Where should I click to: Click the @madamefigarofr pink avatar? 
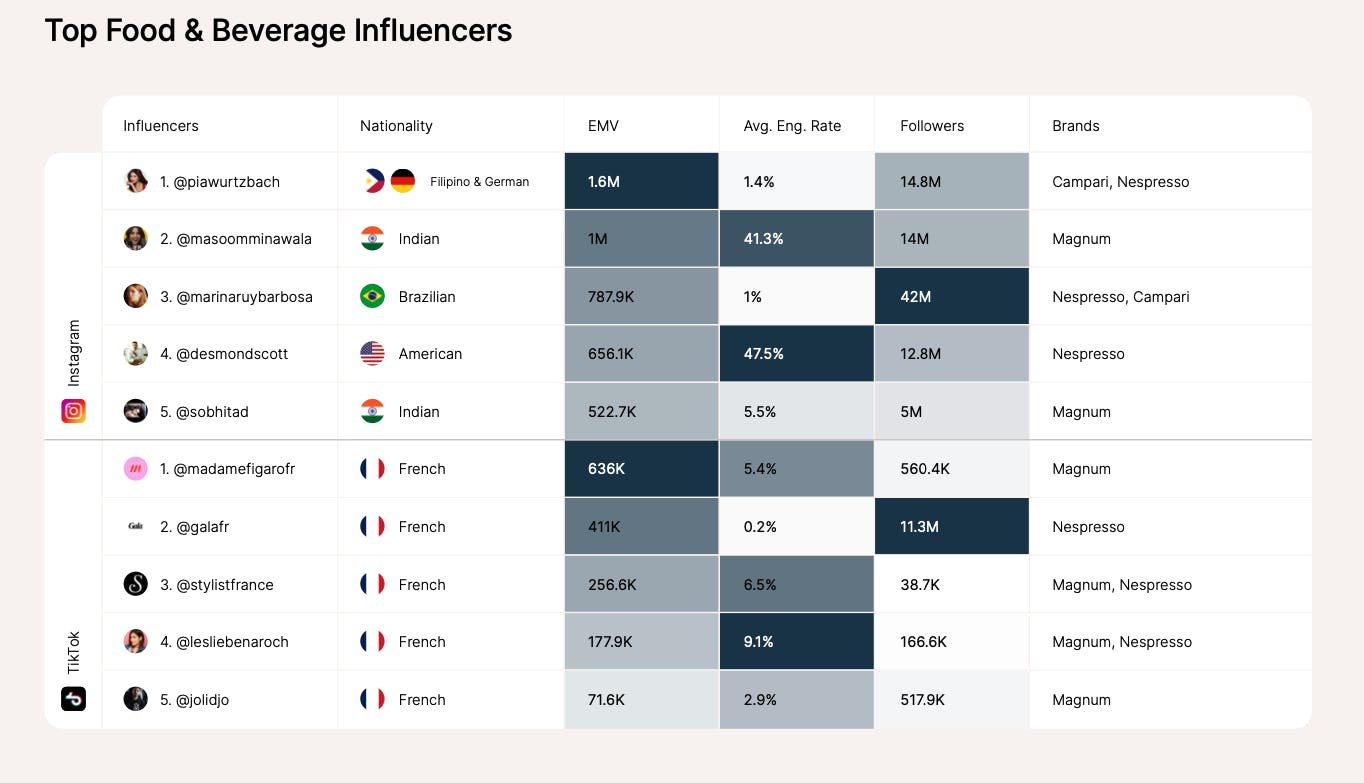click(x=136, y=469)
